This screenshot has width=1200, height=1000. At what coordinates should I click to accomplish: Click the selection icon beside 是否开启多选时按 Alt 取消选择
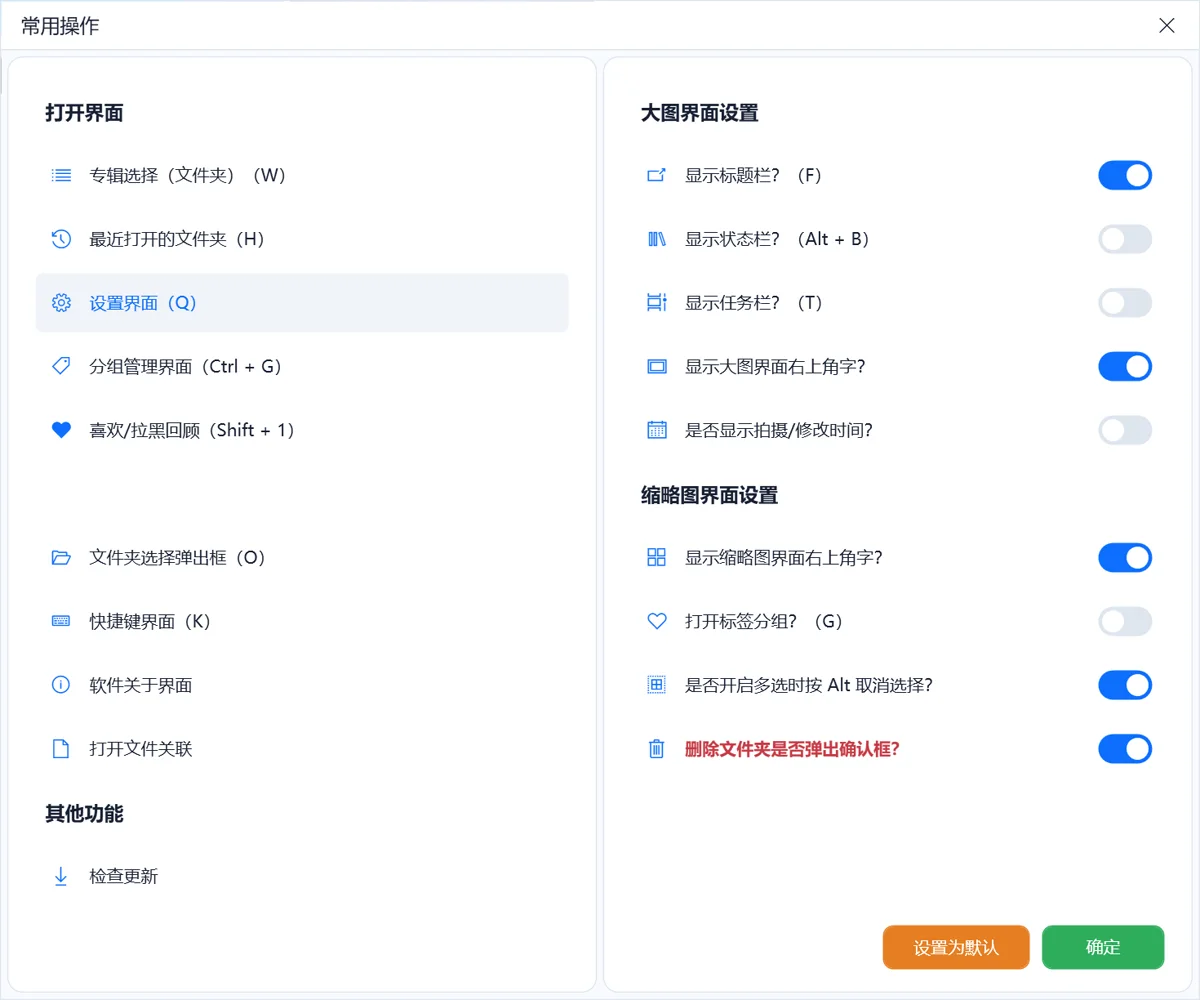click(x=657, y=685)
